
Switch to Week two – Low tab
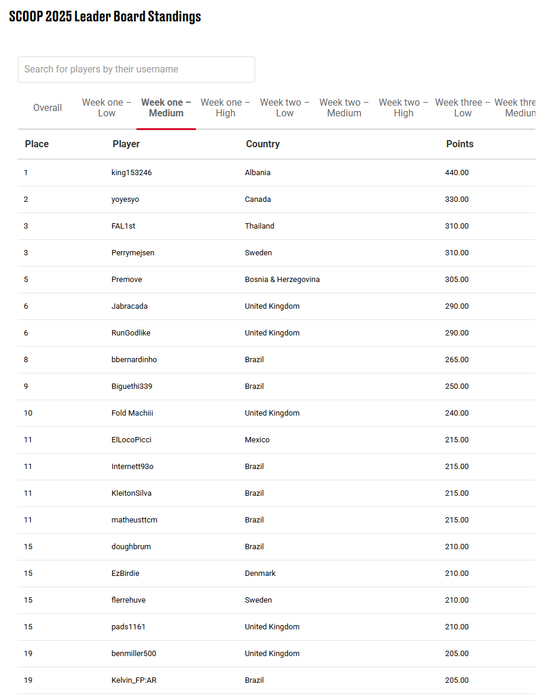[284, 108]
